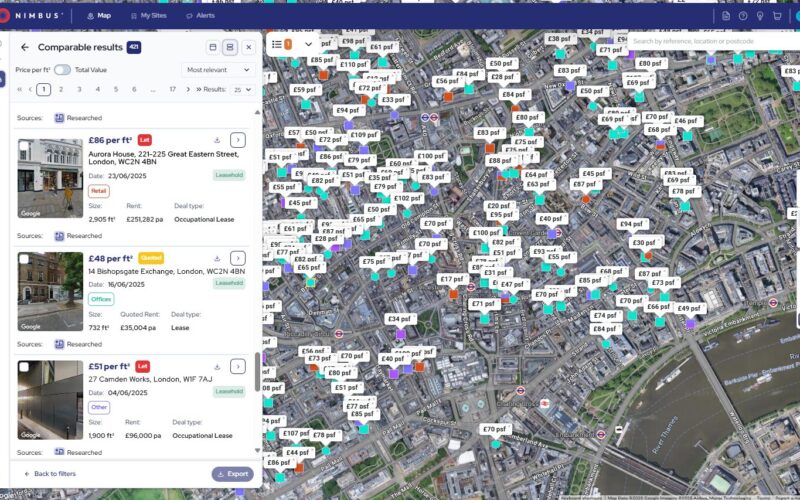Click the Retail tag on Aurora House

pos(98,191)
